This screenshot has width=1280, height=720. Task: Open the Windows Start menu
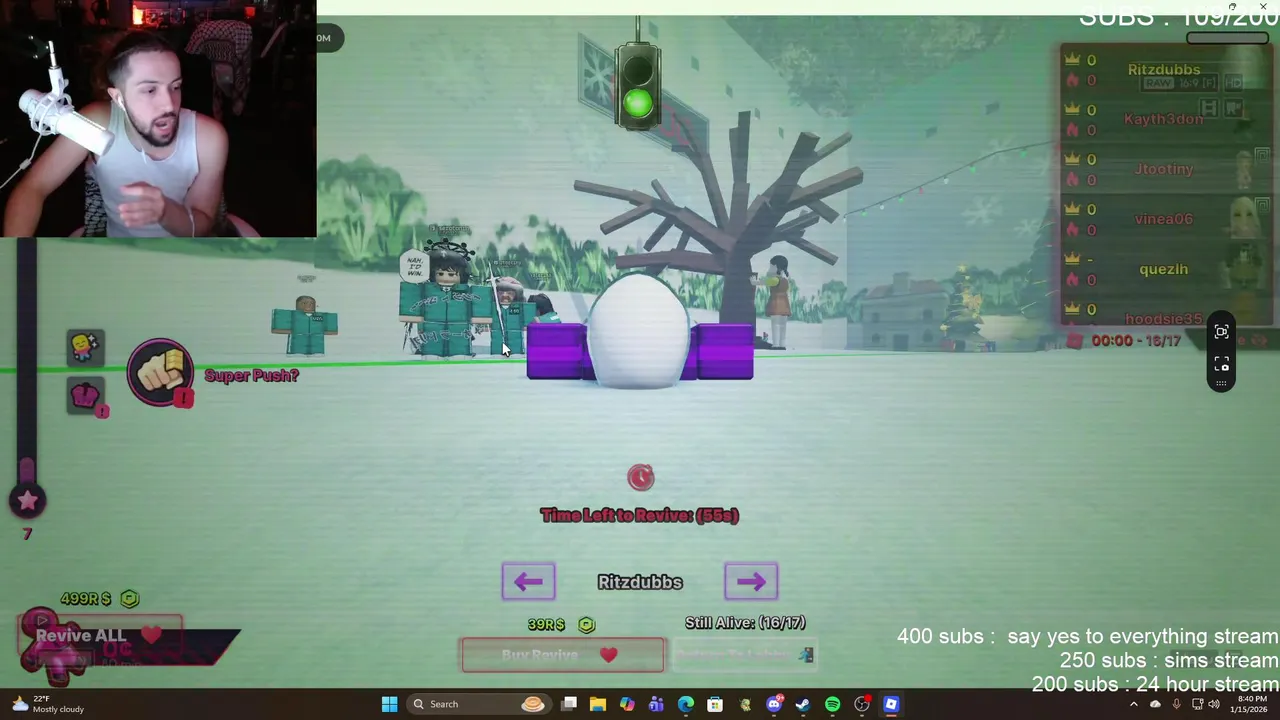click(390, 704)
